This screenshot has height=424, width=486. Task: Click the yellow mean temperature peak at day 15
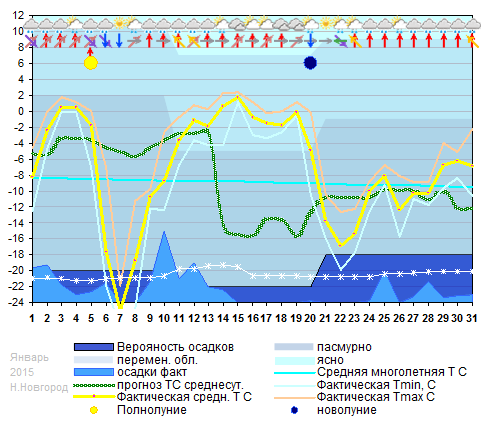click(x=237, y=97)
